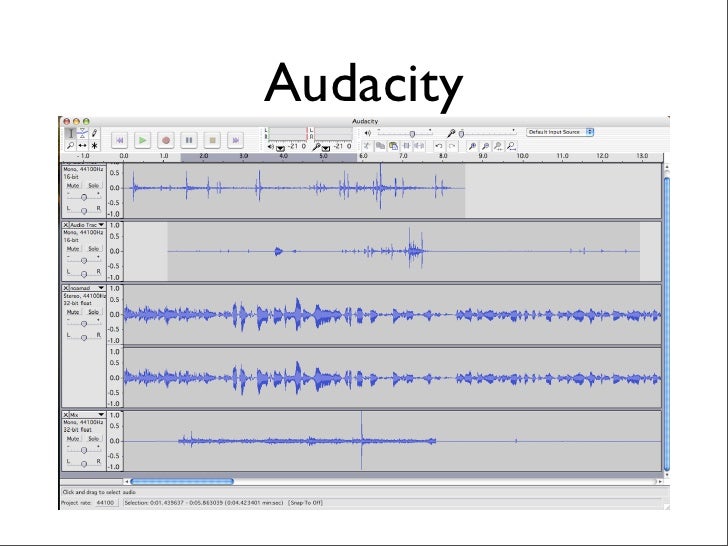Solo the Mix track
Screen dimensions: 728x546
click(x=94, y=438)
